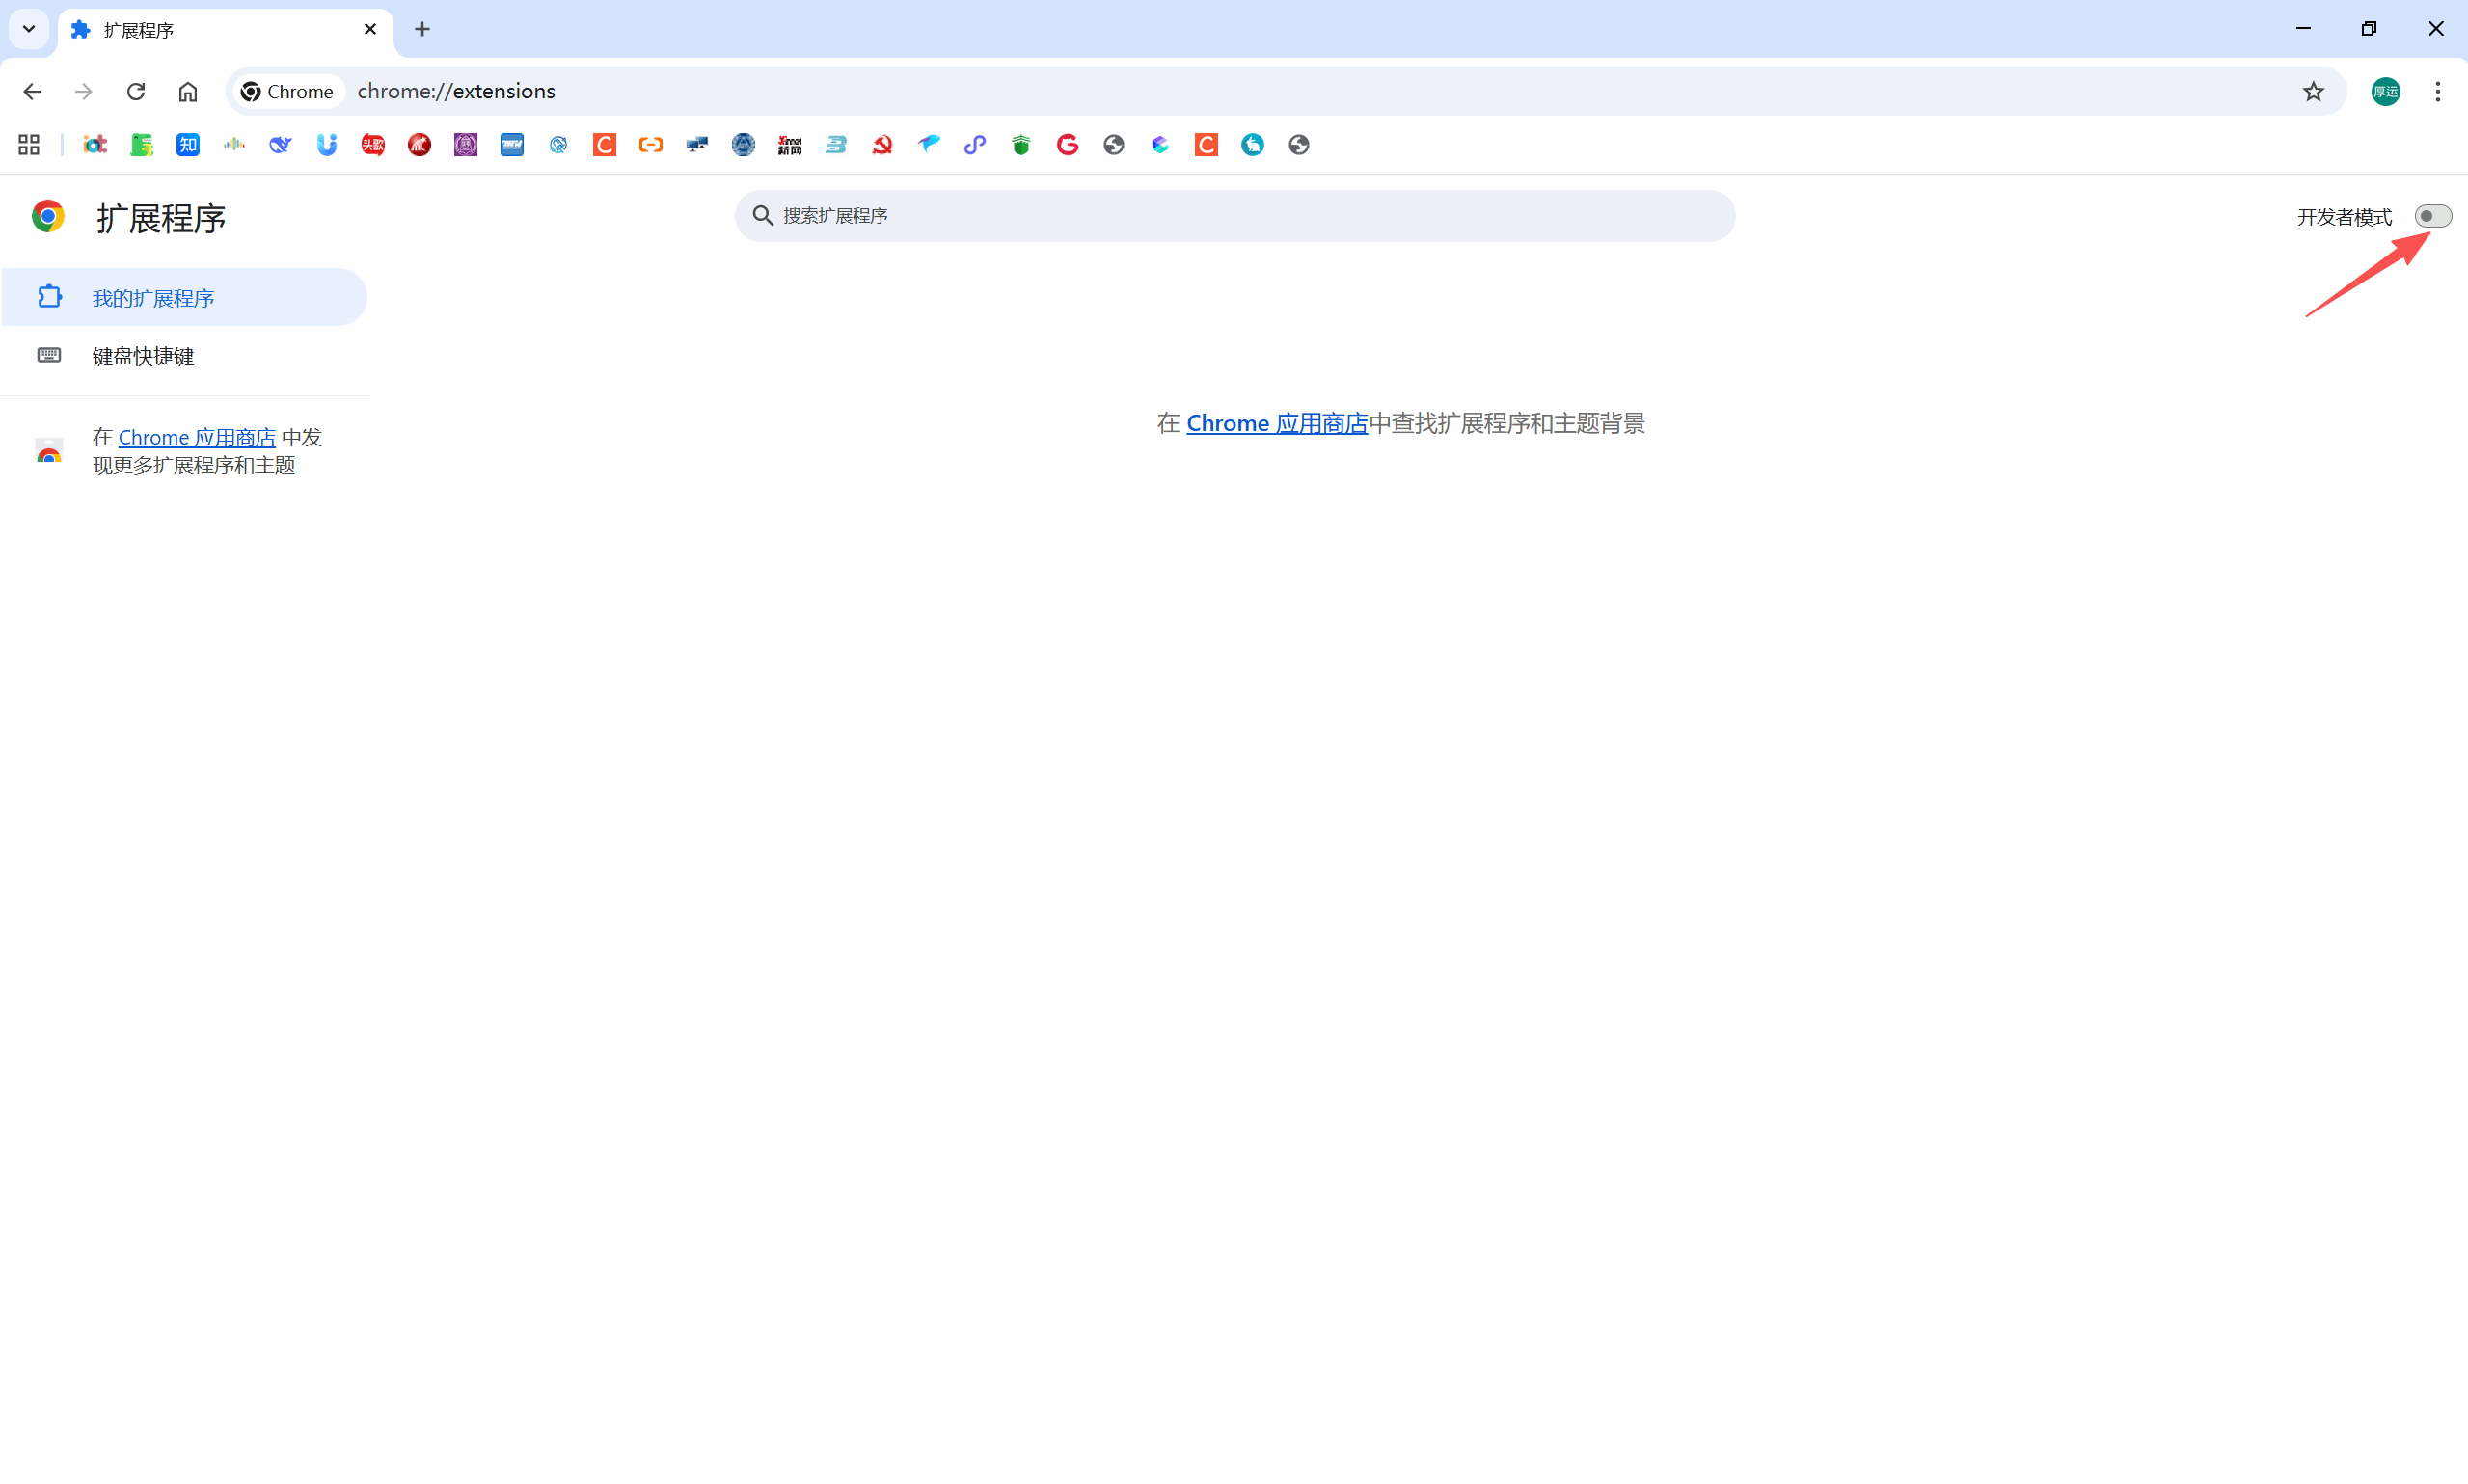This screenshot has height=1484, width=2468.
Task: Open the Chrome three-dot menu
Action: pos(2437,91)
